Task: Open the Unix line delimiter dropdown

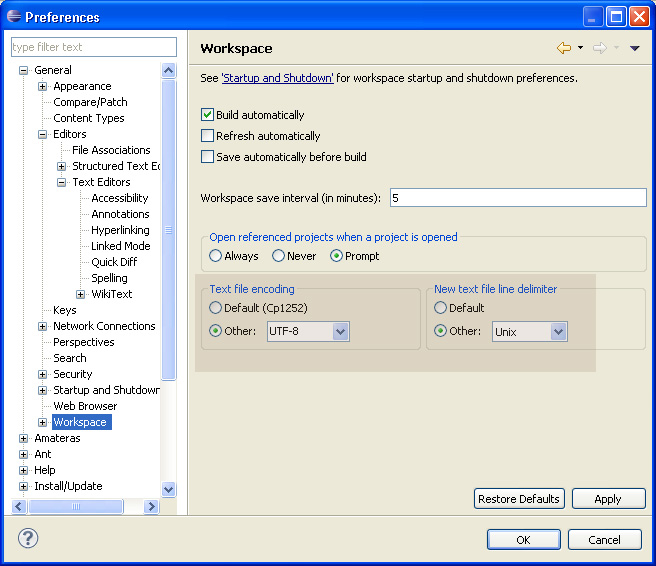Action: [x=558, y=331]
